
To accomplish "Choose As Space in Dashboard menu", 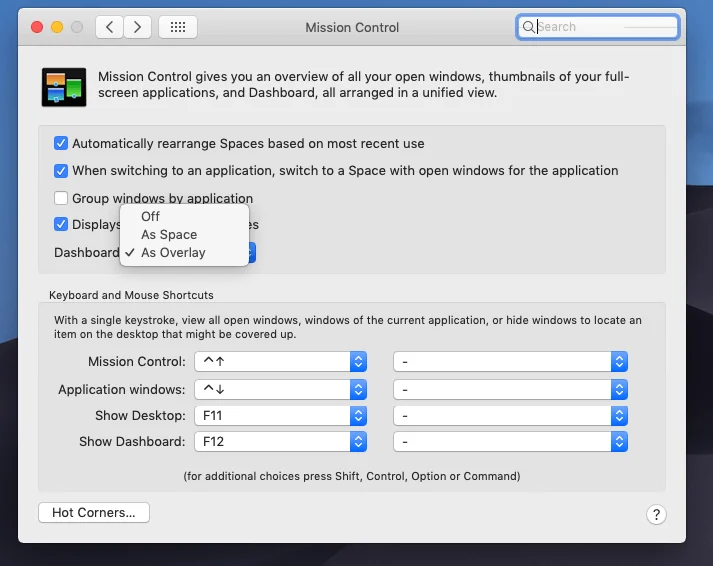I will [x=169, y=235].
